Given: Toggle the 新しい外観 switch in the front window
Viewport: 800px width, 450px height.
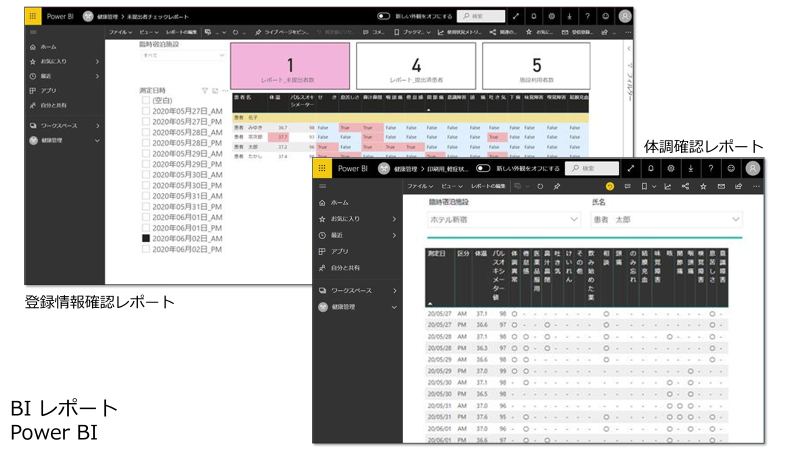Looking at the screenshot, I should click(x=483, y=168).
